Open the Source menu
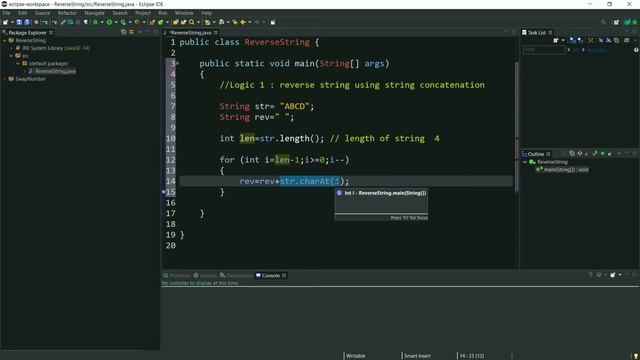Viewport: 640px width, 360px height. pos(42,13)
